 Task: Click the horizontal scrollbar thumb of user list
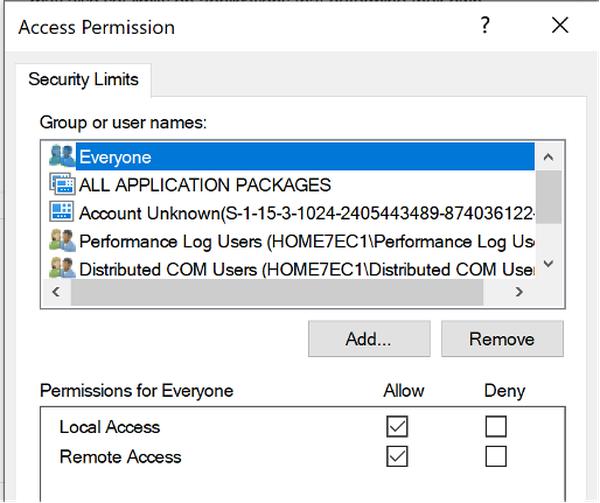tap(277, 292)
